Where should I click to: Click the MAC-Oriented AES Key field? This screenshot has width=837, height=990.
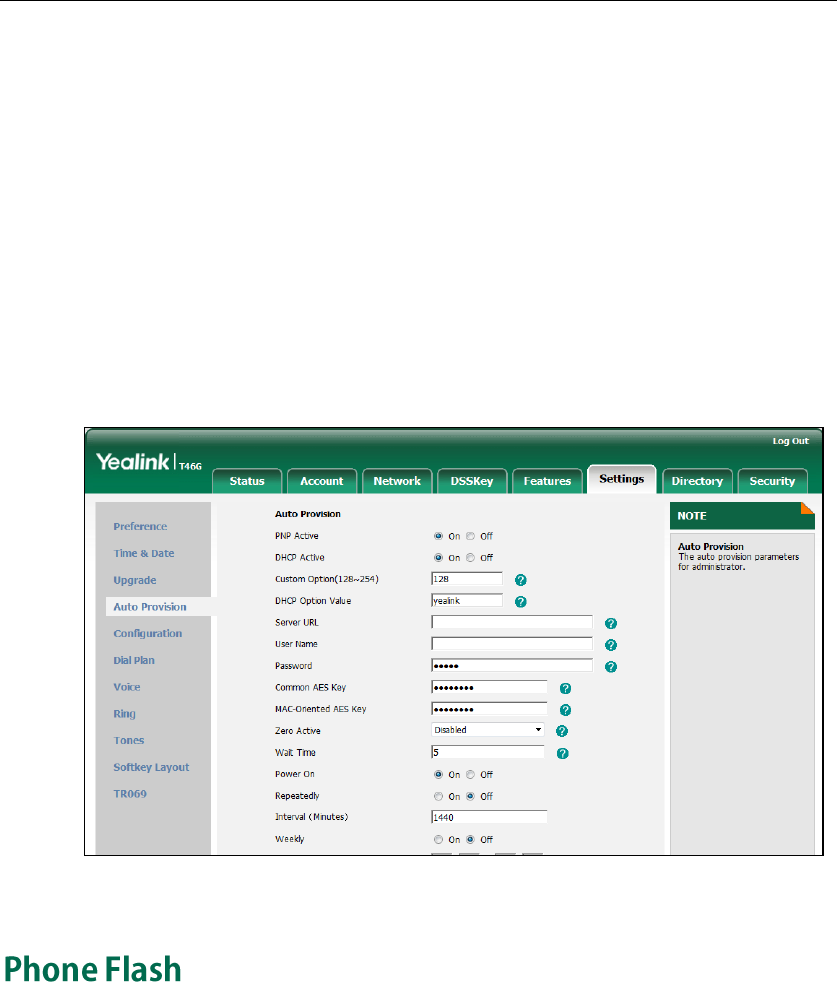tap(489, 709)
